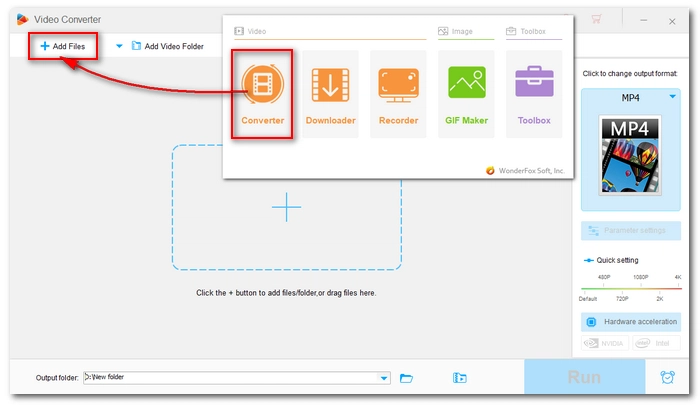The height and width of the screenshot is (405, 700).
Task: Click the 720P mark on quick setting
Action: pos(622,298)
